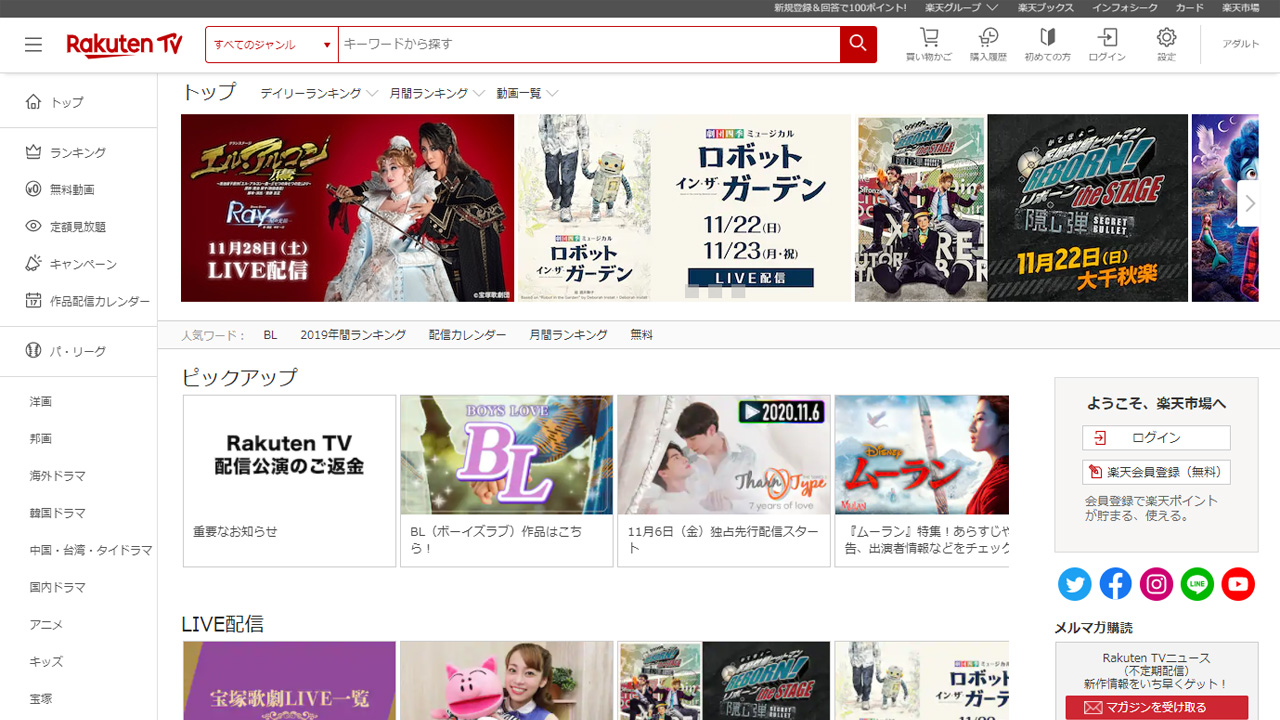Click the マガジンを受け取る button
This screenshot has height=720, width=1280.
tap(1156, 707)
